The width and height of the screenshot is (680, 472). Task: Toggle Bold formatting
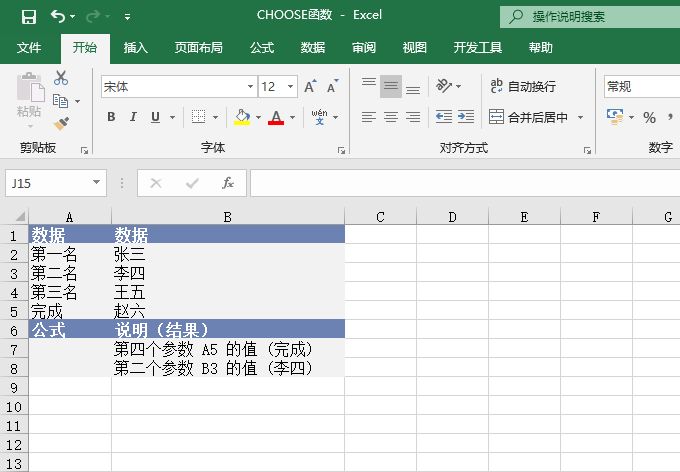pos(111,117)
